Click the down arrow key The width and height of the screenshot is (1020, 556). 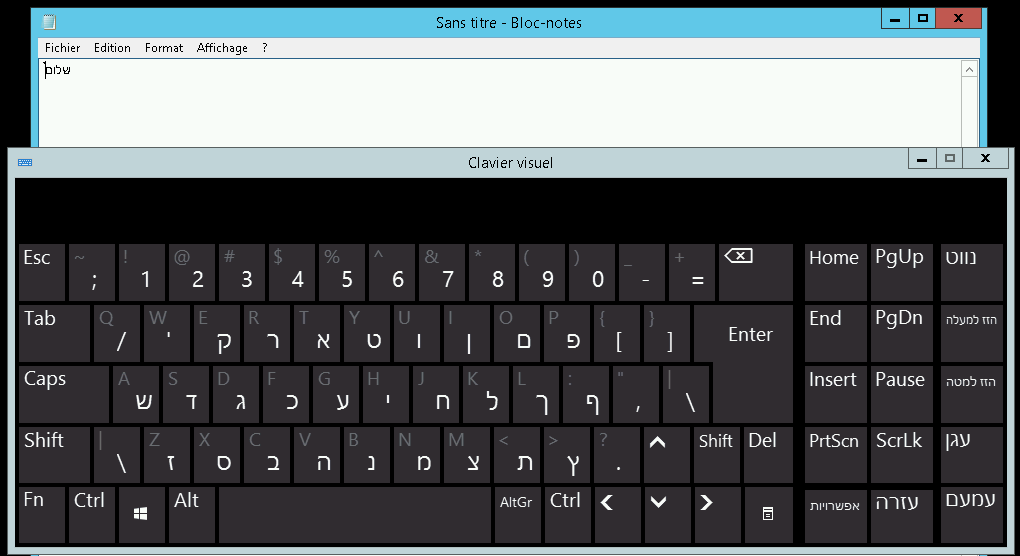click(667, 514)
